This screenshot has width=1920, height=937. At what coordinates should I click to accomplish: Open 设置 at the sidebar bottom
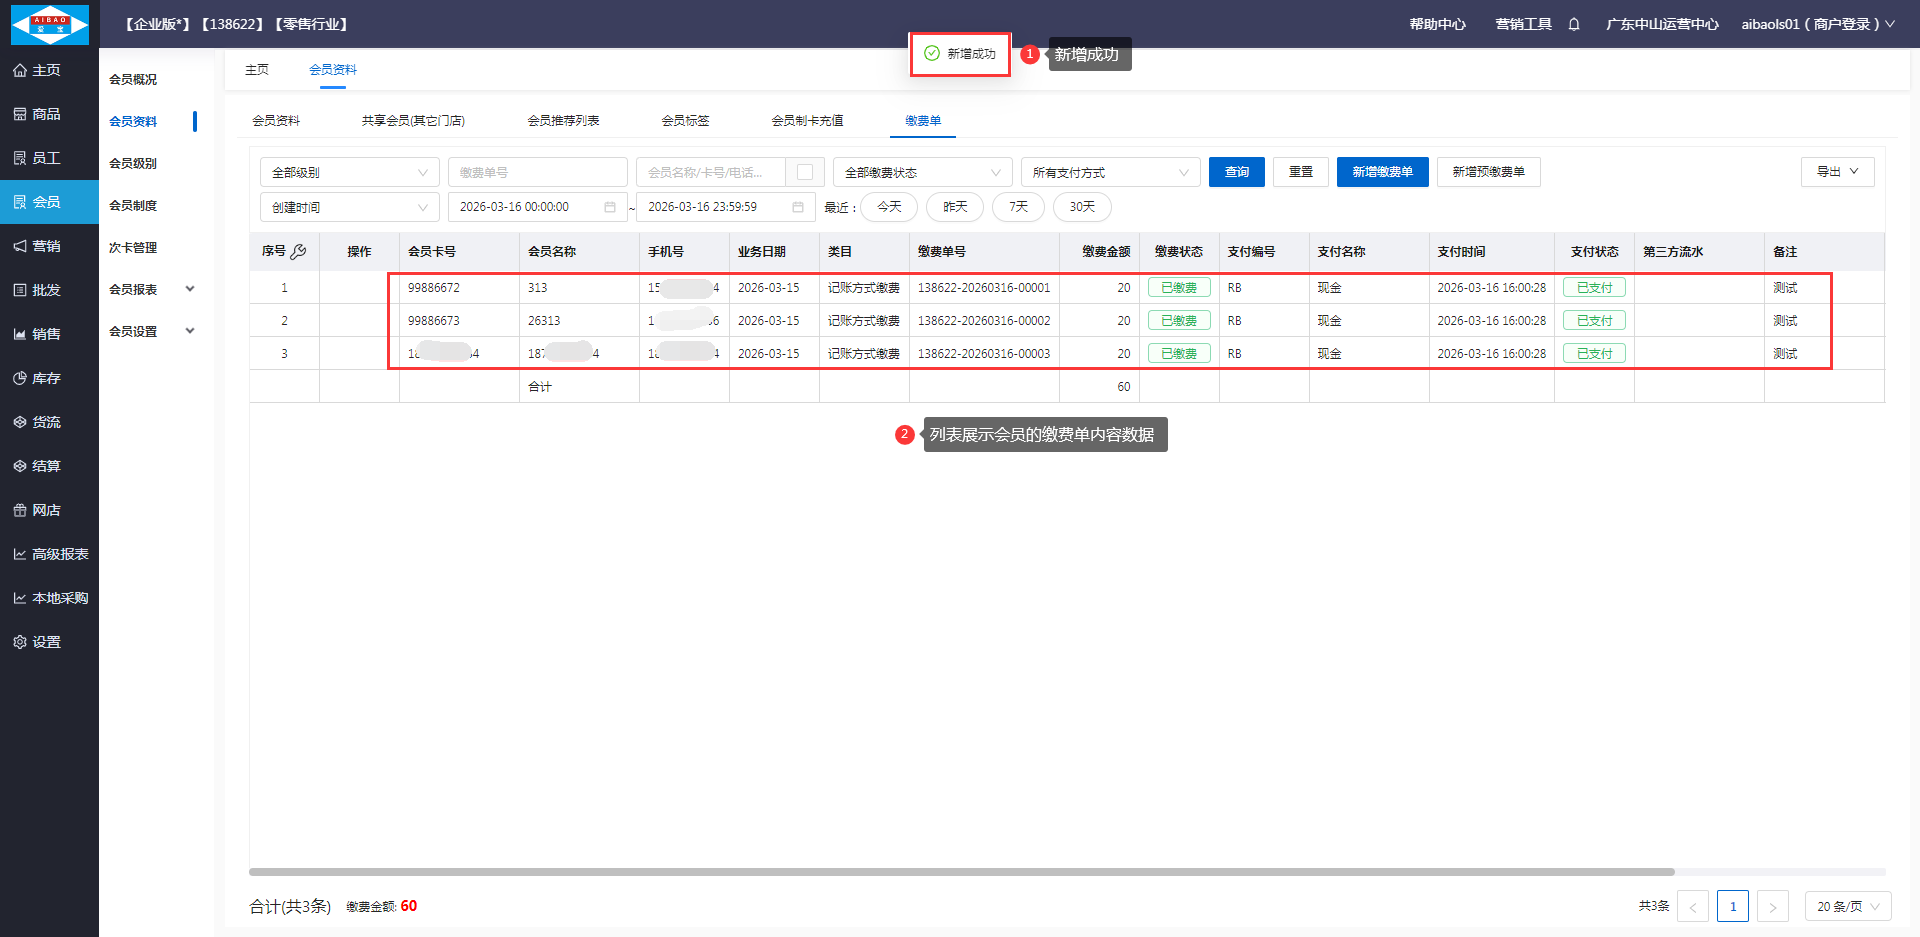click(x=48, y=642)
